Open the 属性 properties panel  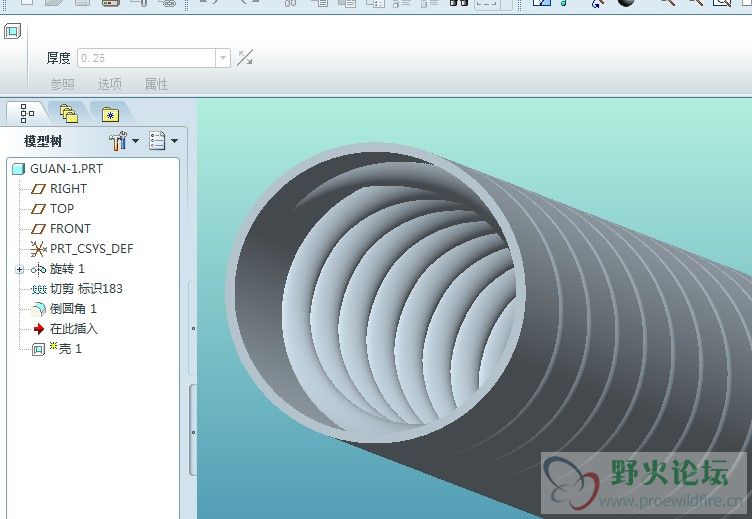(156, 84)
